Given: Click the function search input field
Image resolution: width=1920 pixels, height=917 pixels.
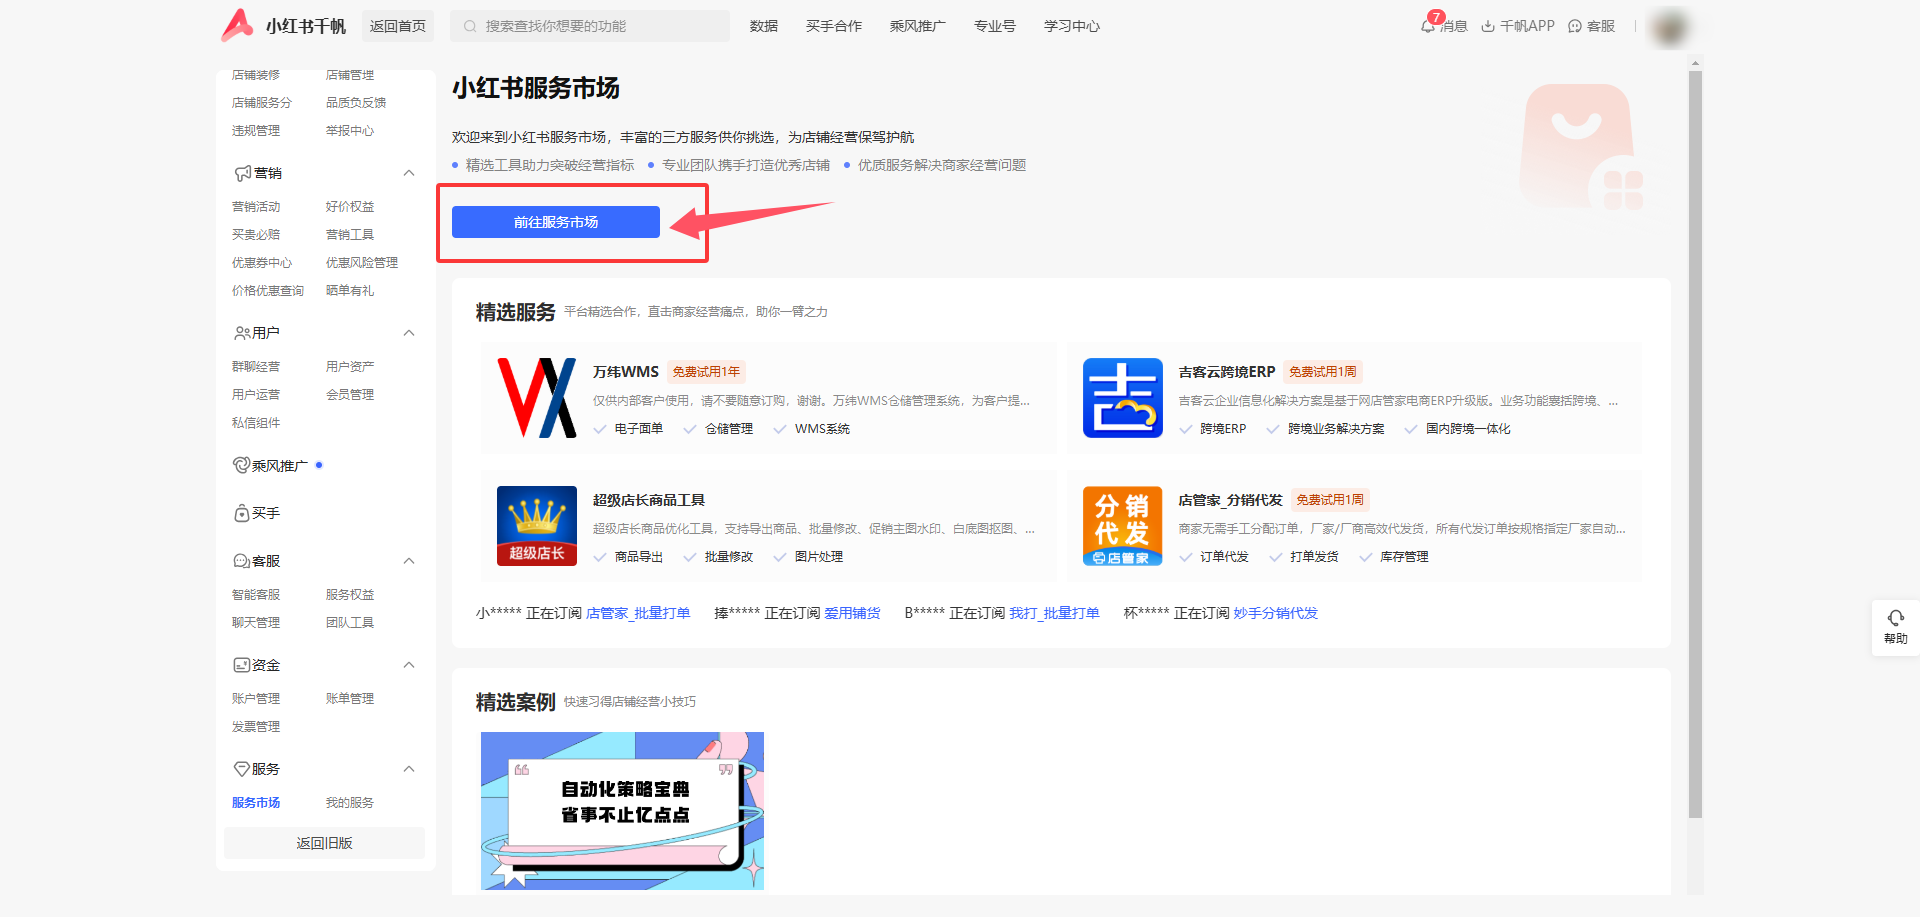Looking at the screenshot, I should (590, 26).
